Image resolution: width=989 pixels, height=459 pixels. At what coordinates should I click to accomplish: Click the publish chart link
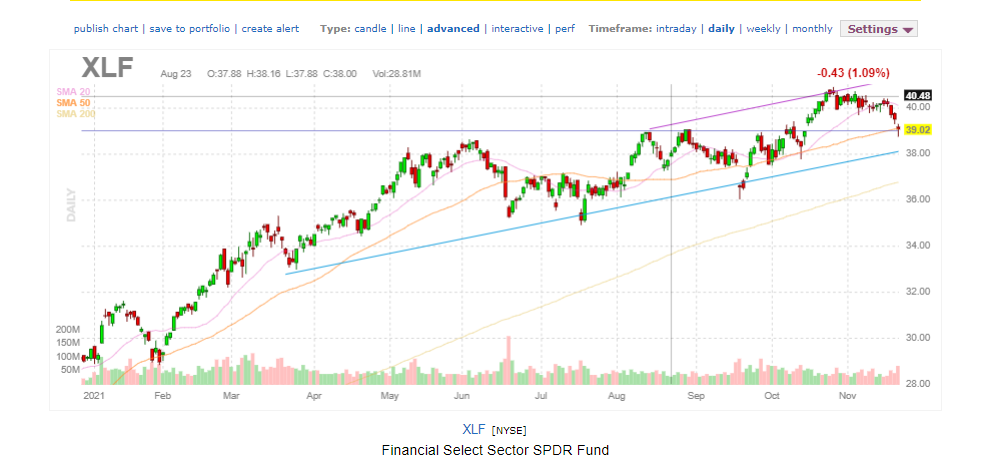tap(107, 28)
